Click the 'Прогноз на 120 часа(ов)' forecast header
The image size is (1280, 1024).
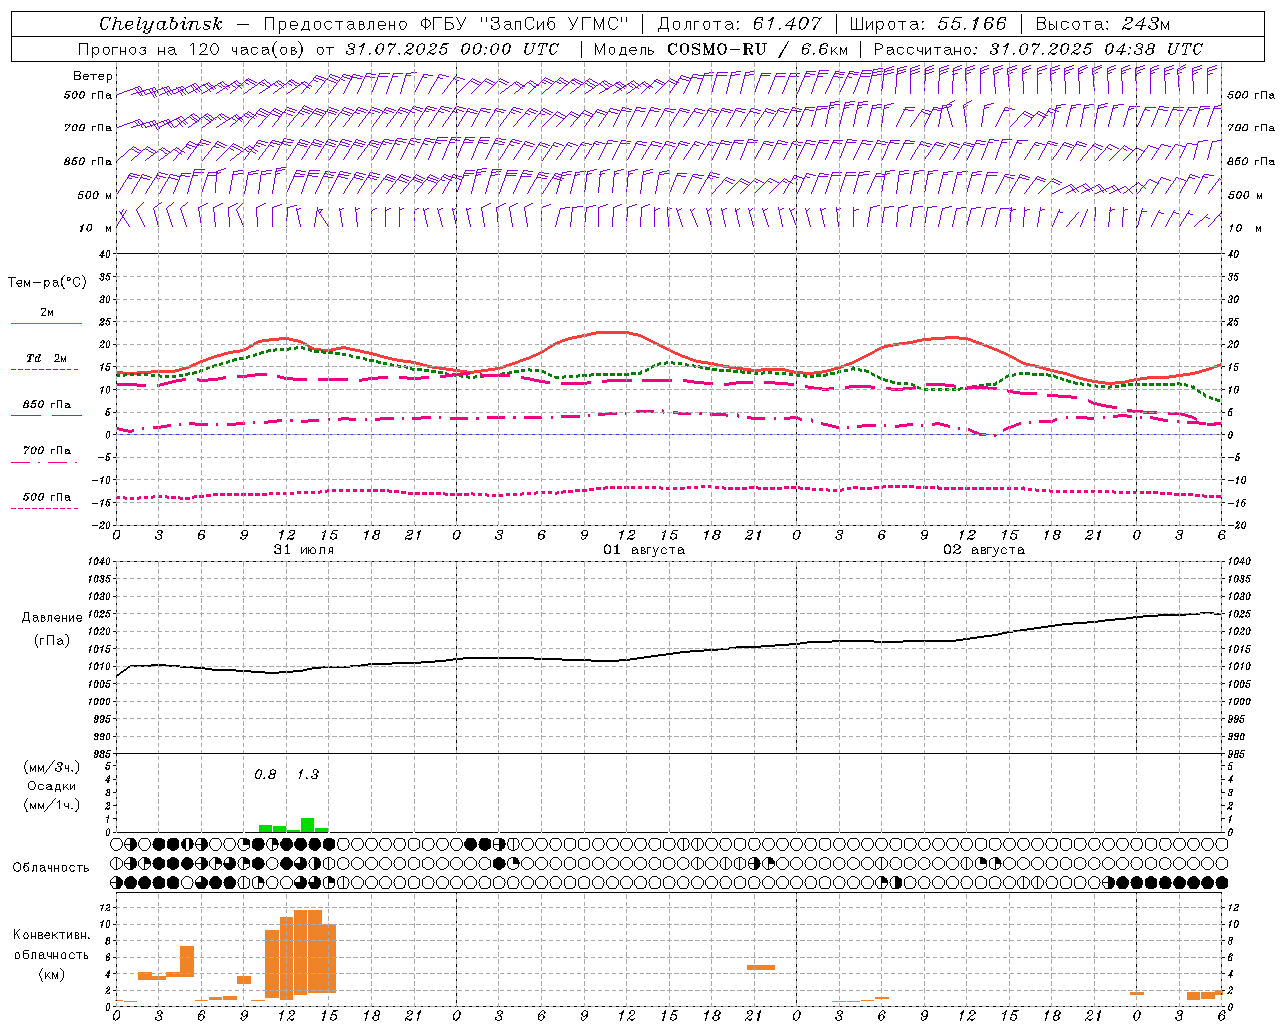(x=192, y=49)
